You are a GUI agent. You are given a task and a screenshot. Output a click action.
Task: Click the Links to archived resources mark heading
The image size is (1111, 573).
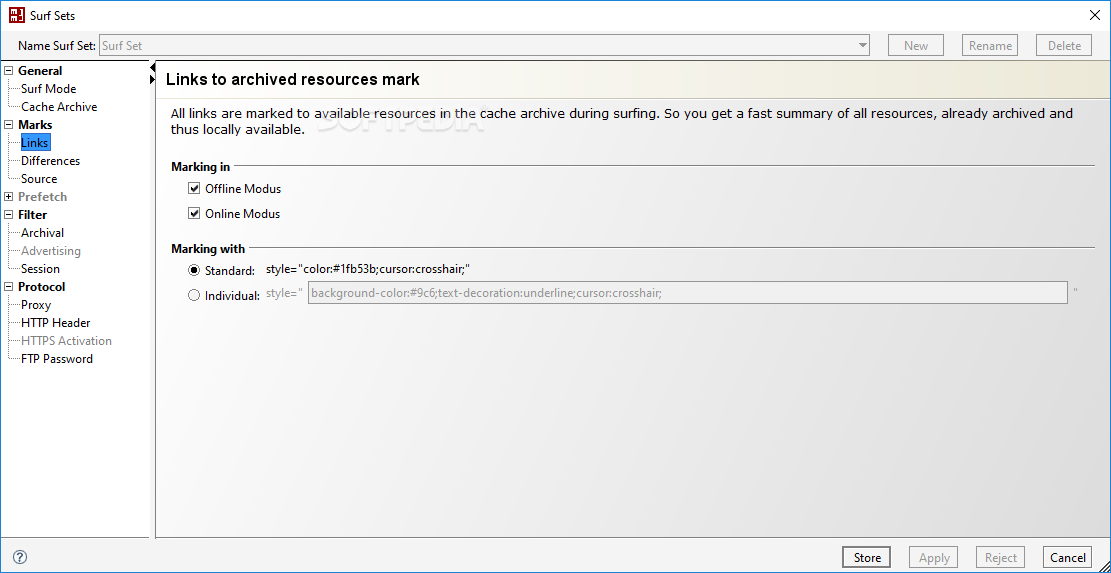pyautogui.click(x=293, y=79)
